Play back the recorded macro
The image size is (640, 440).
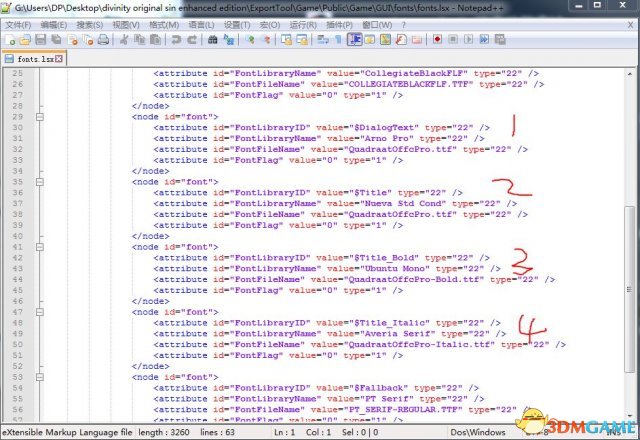pos(469,40)
